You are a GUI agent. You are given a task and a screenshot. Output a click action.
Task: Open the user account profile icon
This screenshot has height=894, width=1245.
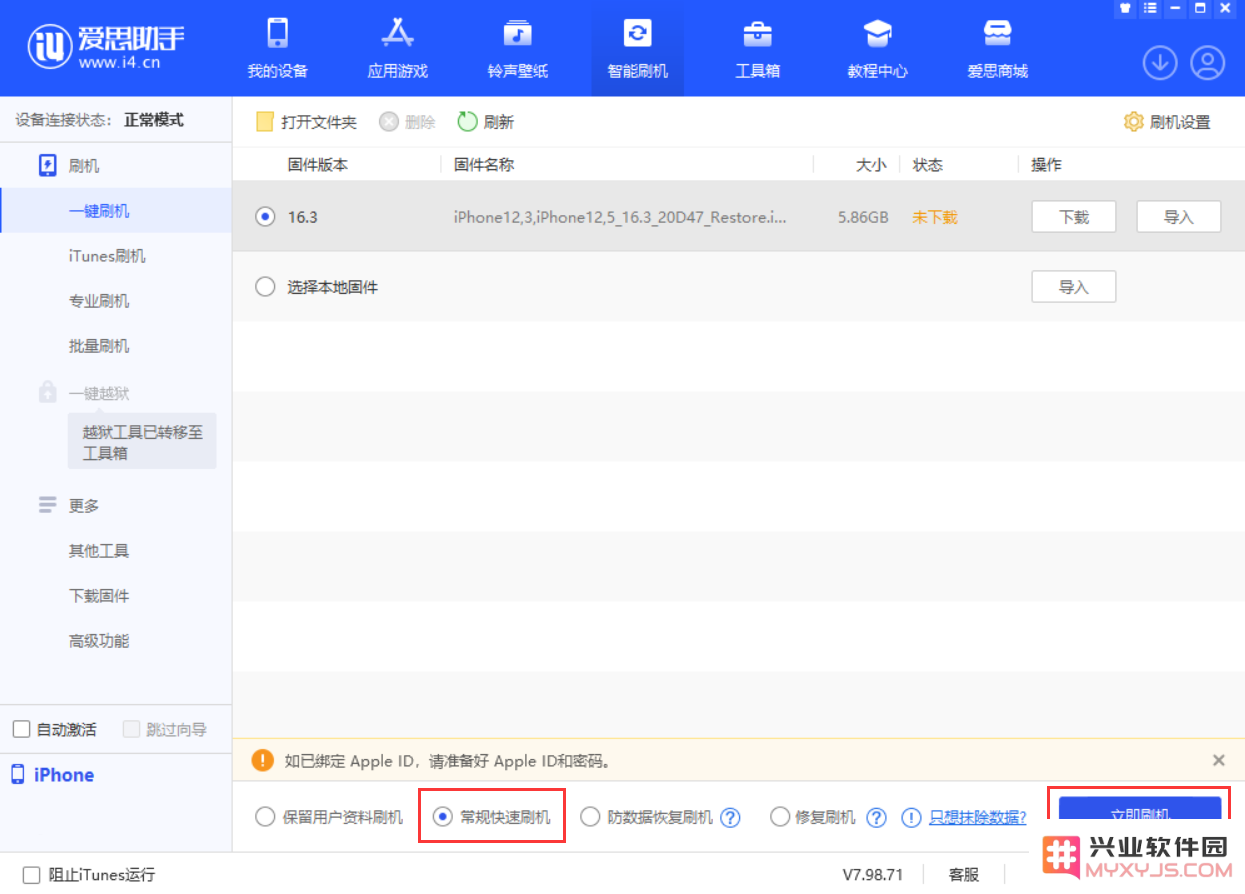1208,63
